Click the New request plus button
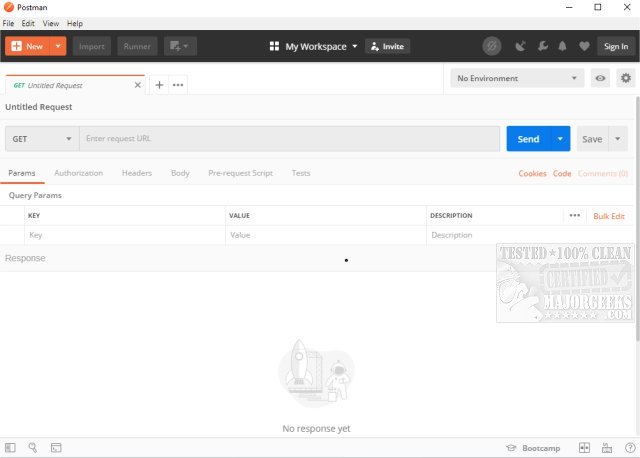 coord(27,46)
